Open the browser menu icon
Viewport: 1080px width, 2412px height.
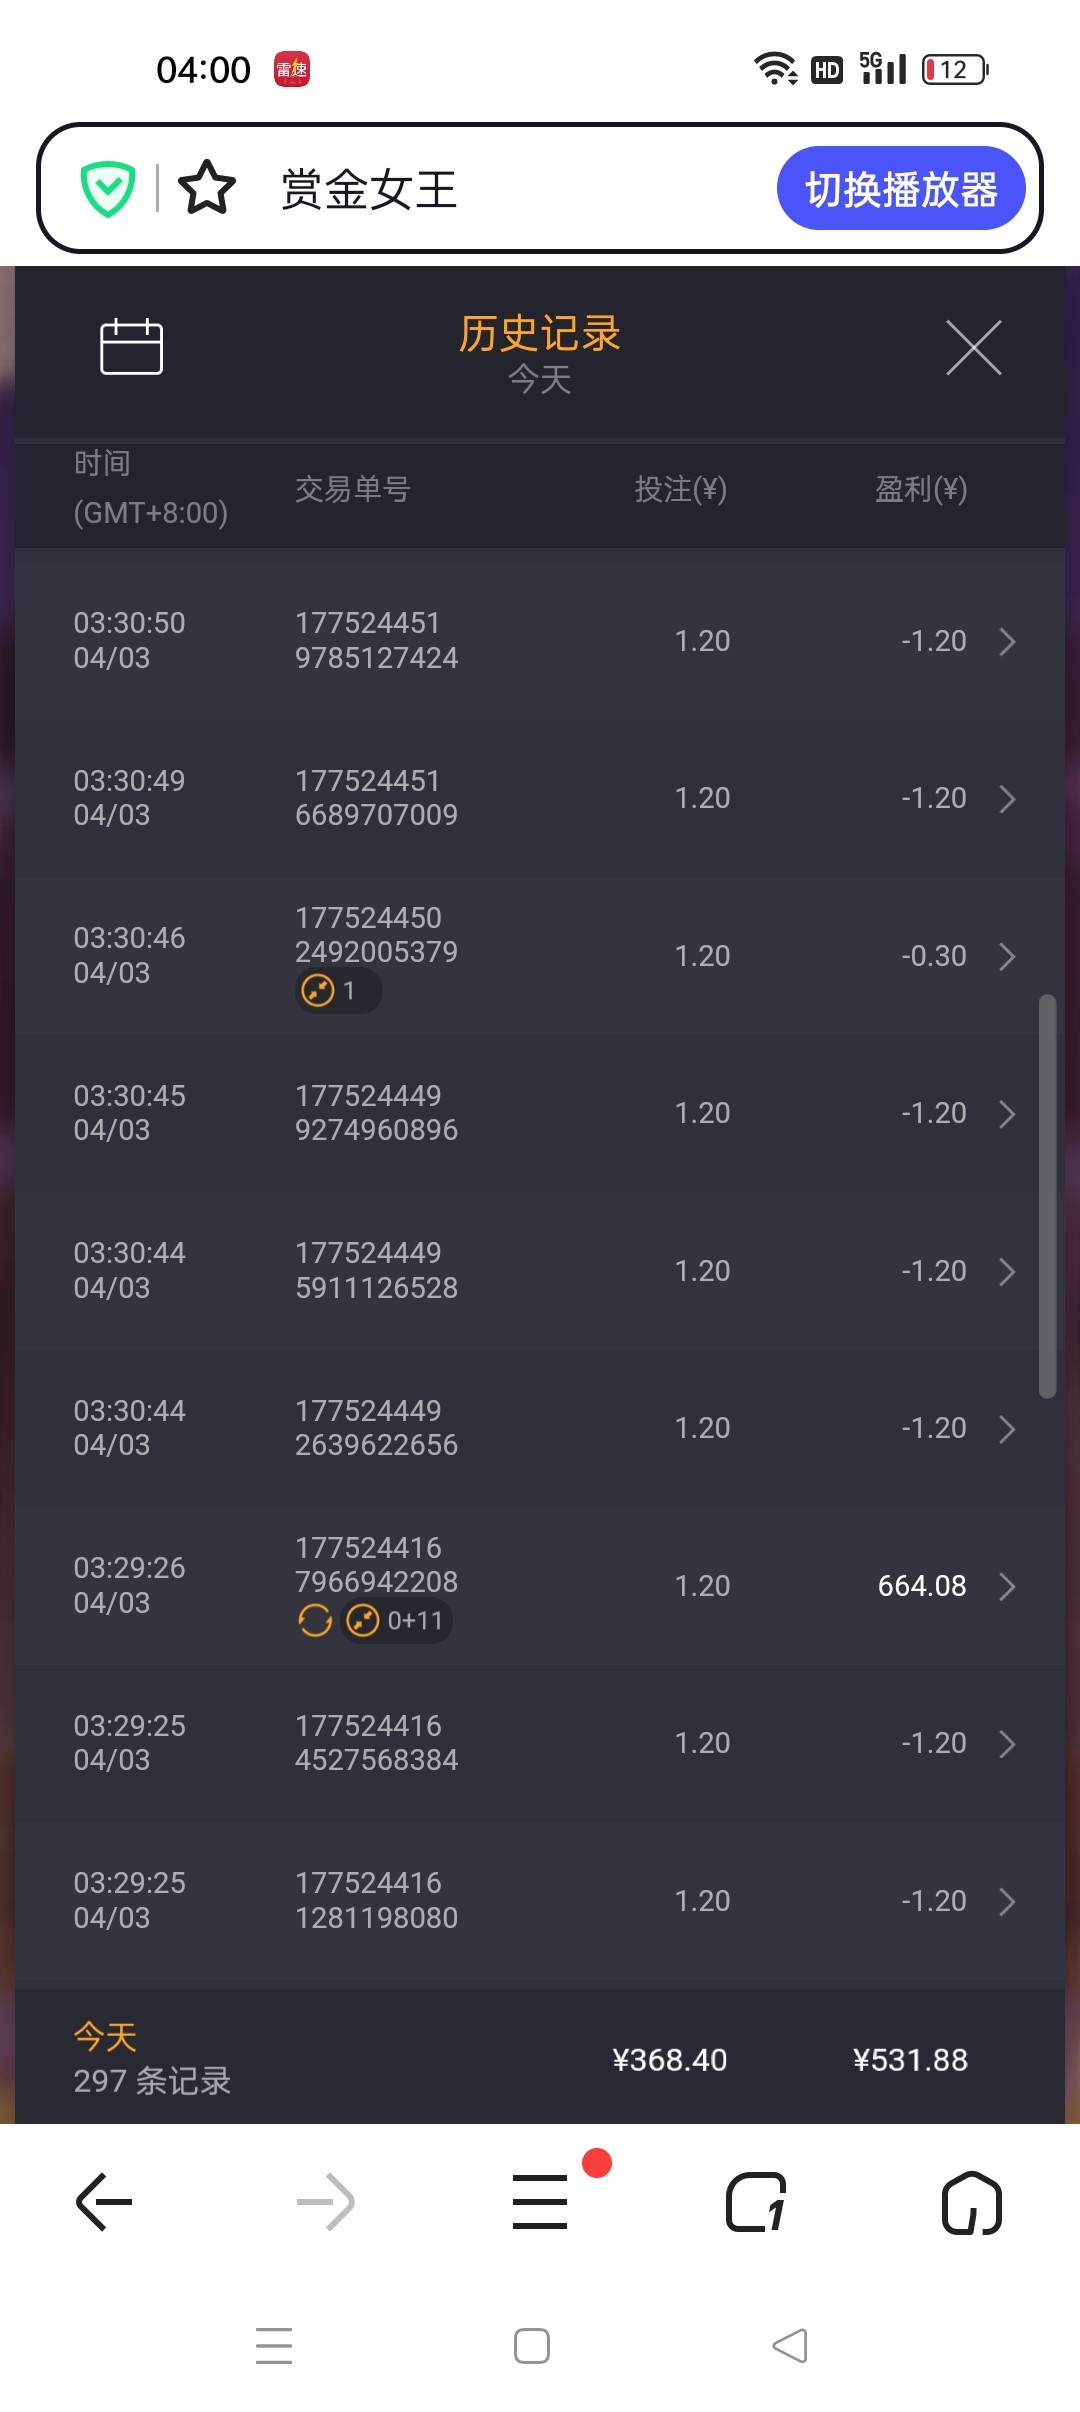(540, 2201)
